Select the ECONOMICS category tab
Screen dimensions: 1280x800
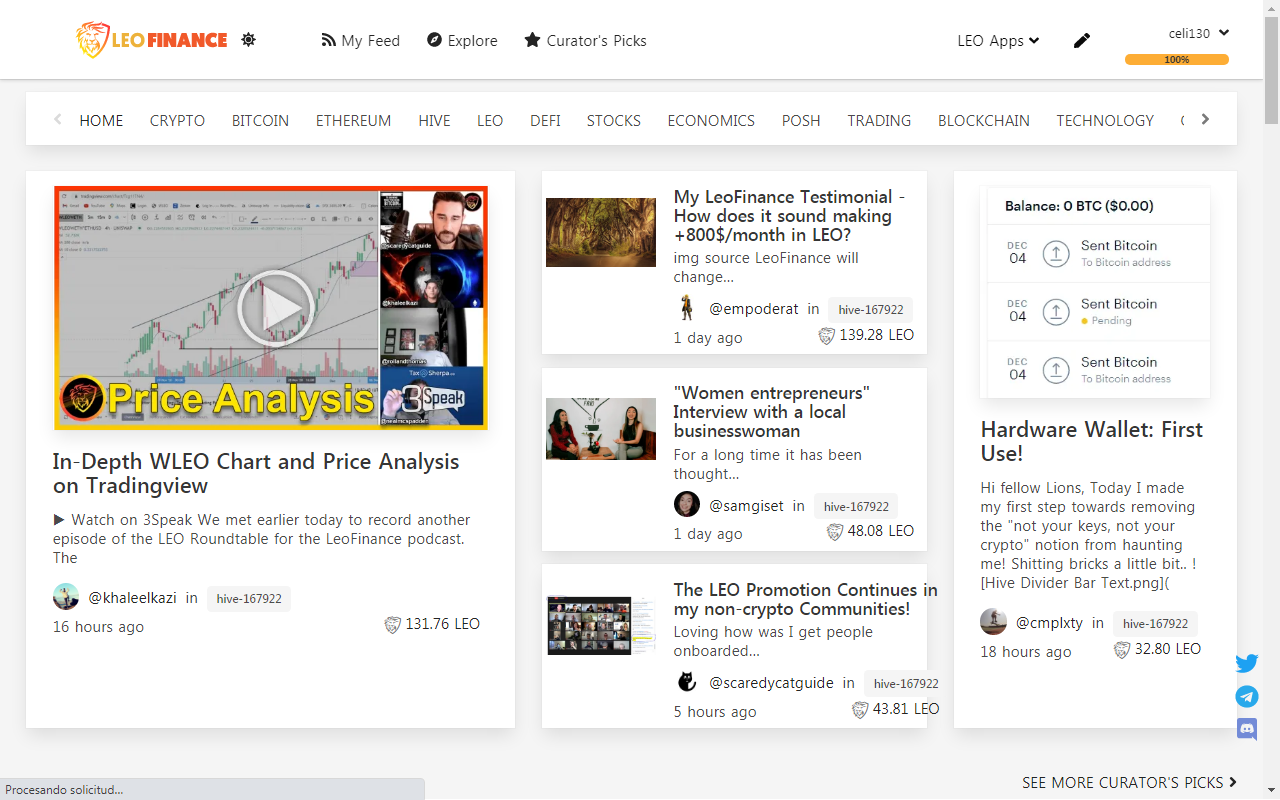[711, 121]
